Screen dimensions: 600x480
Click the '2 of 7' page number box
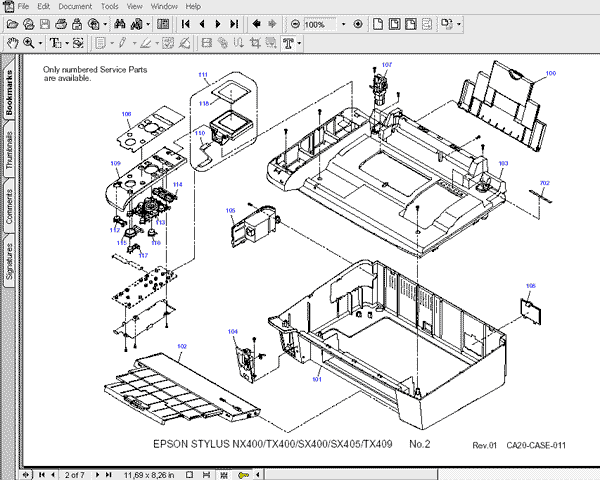point(75,475)
